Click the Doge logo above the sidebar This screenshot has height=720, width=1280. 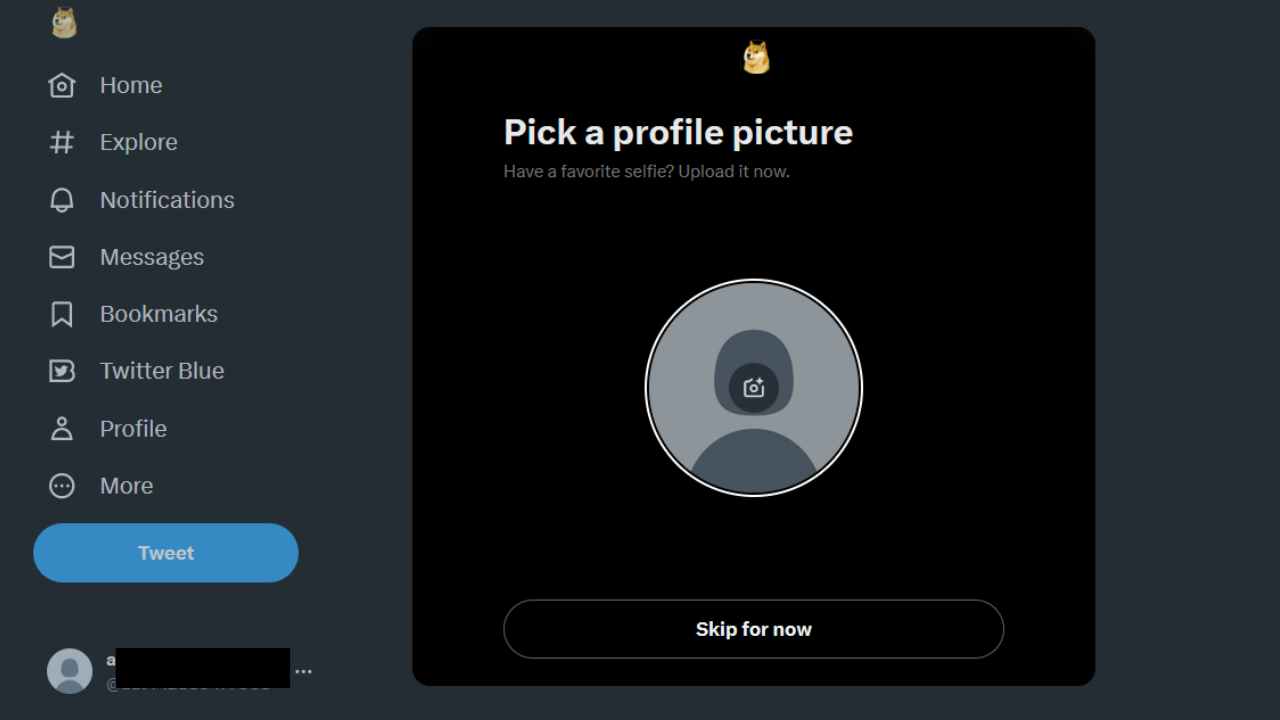(64, 23)
